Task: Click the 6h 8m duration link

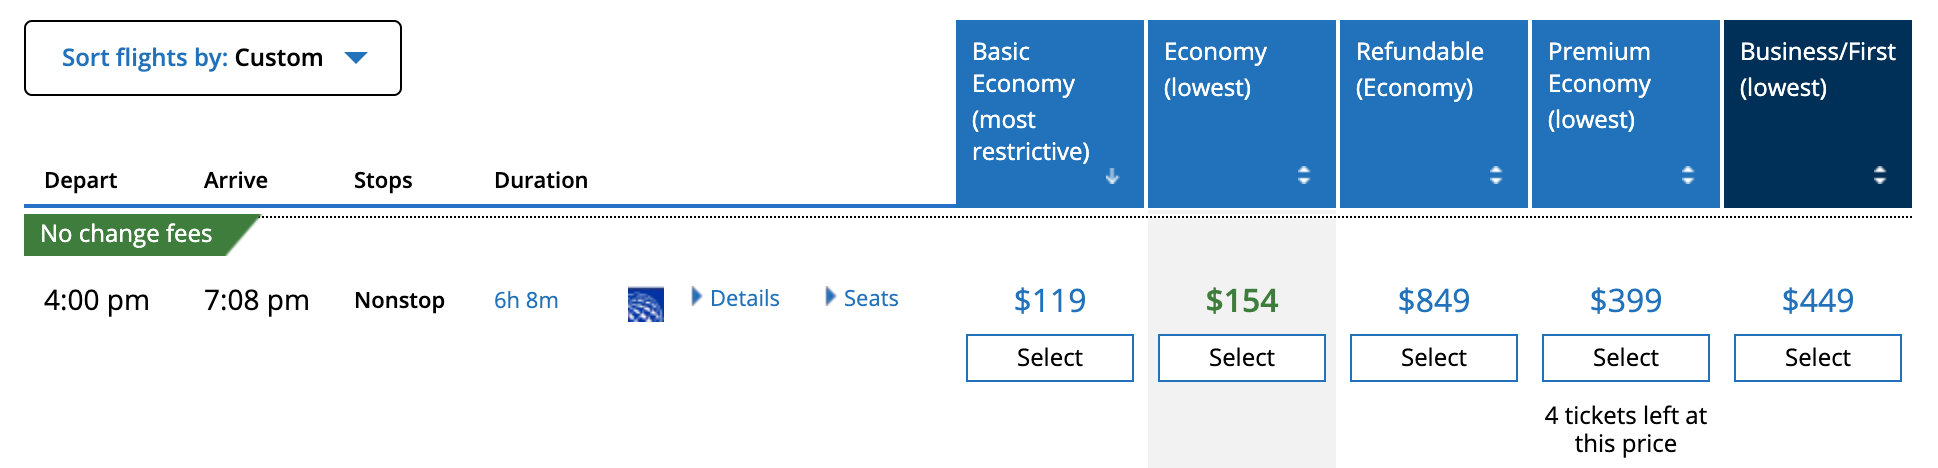Action: (x=526, y=300)
